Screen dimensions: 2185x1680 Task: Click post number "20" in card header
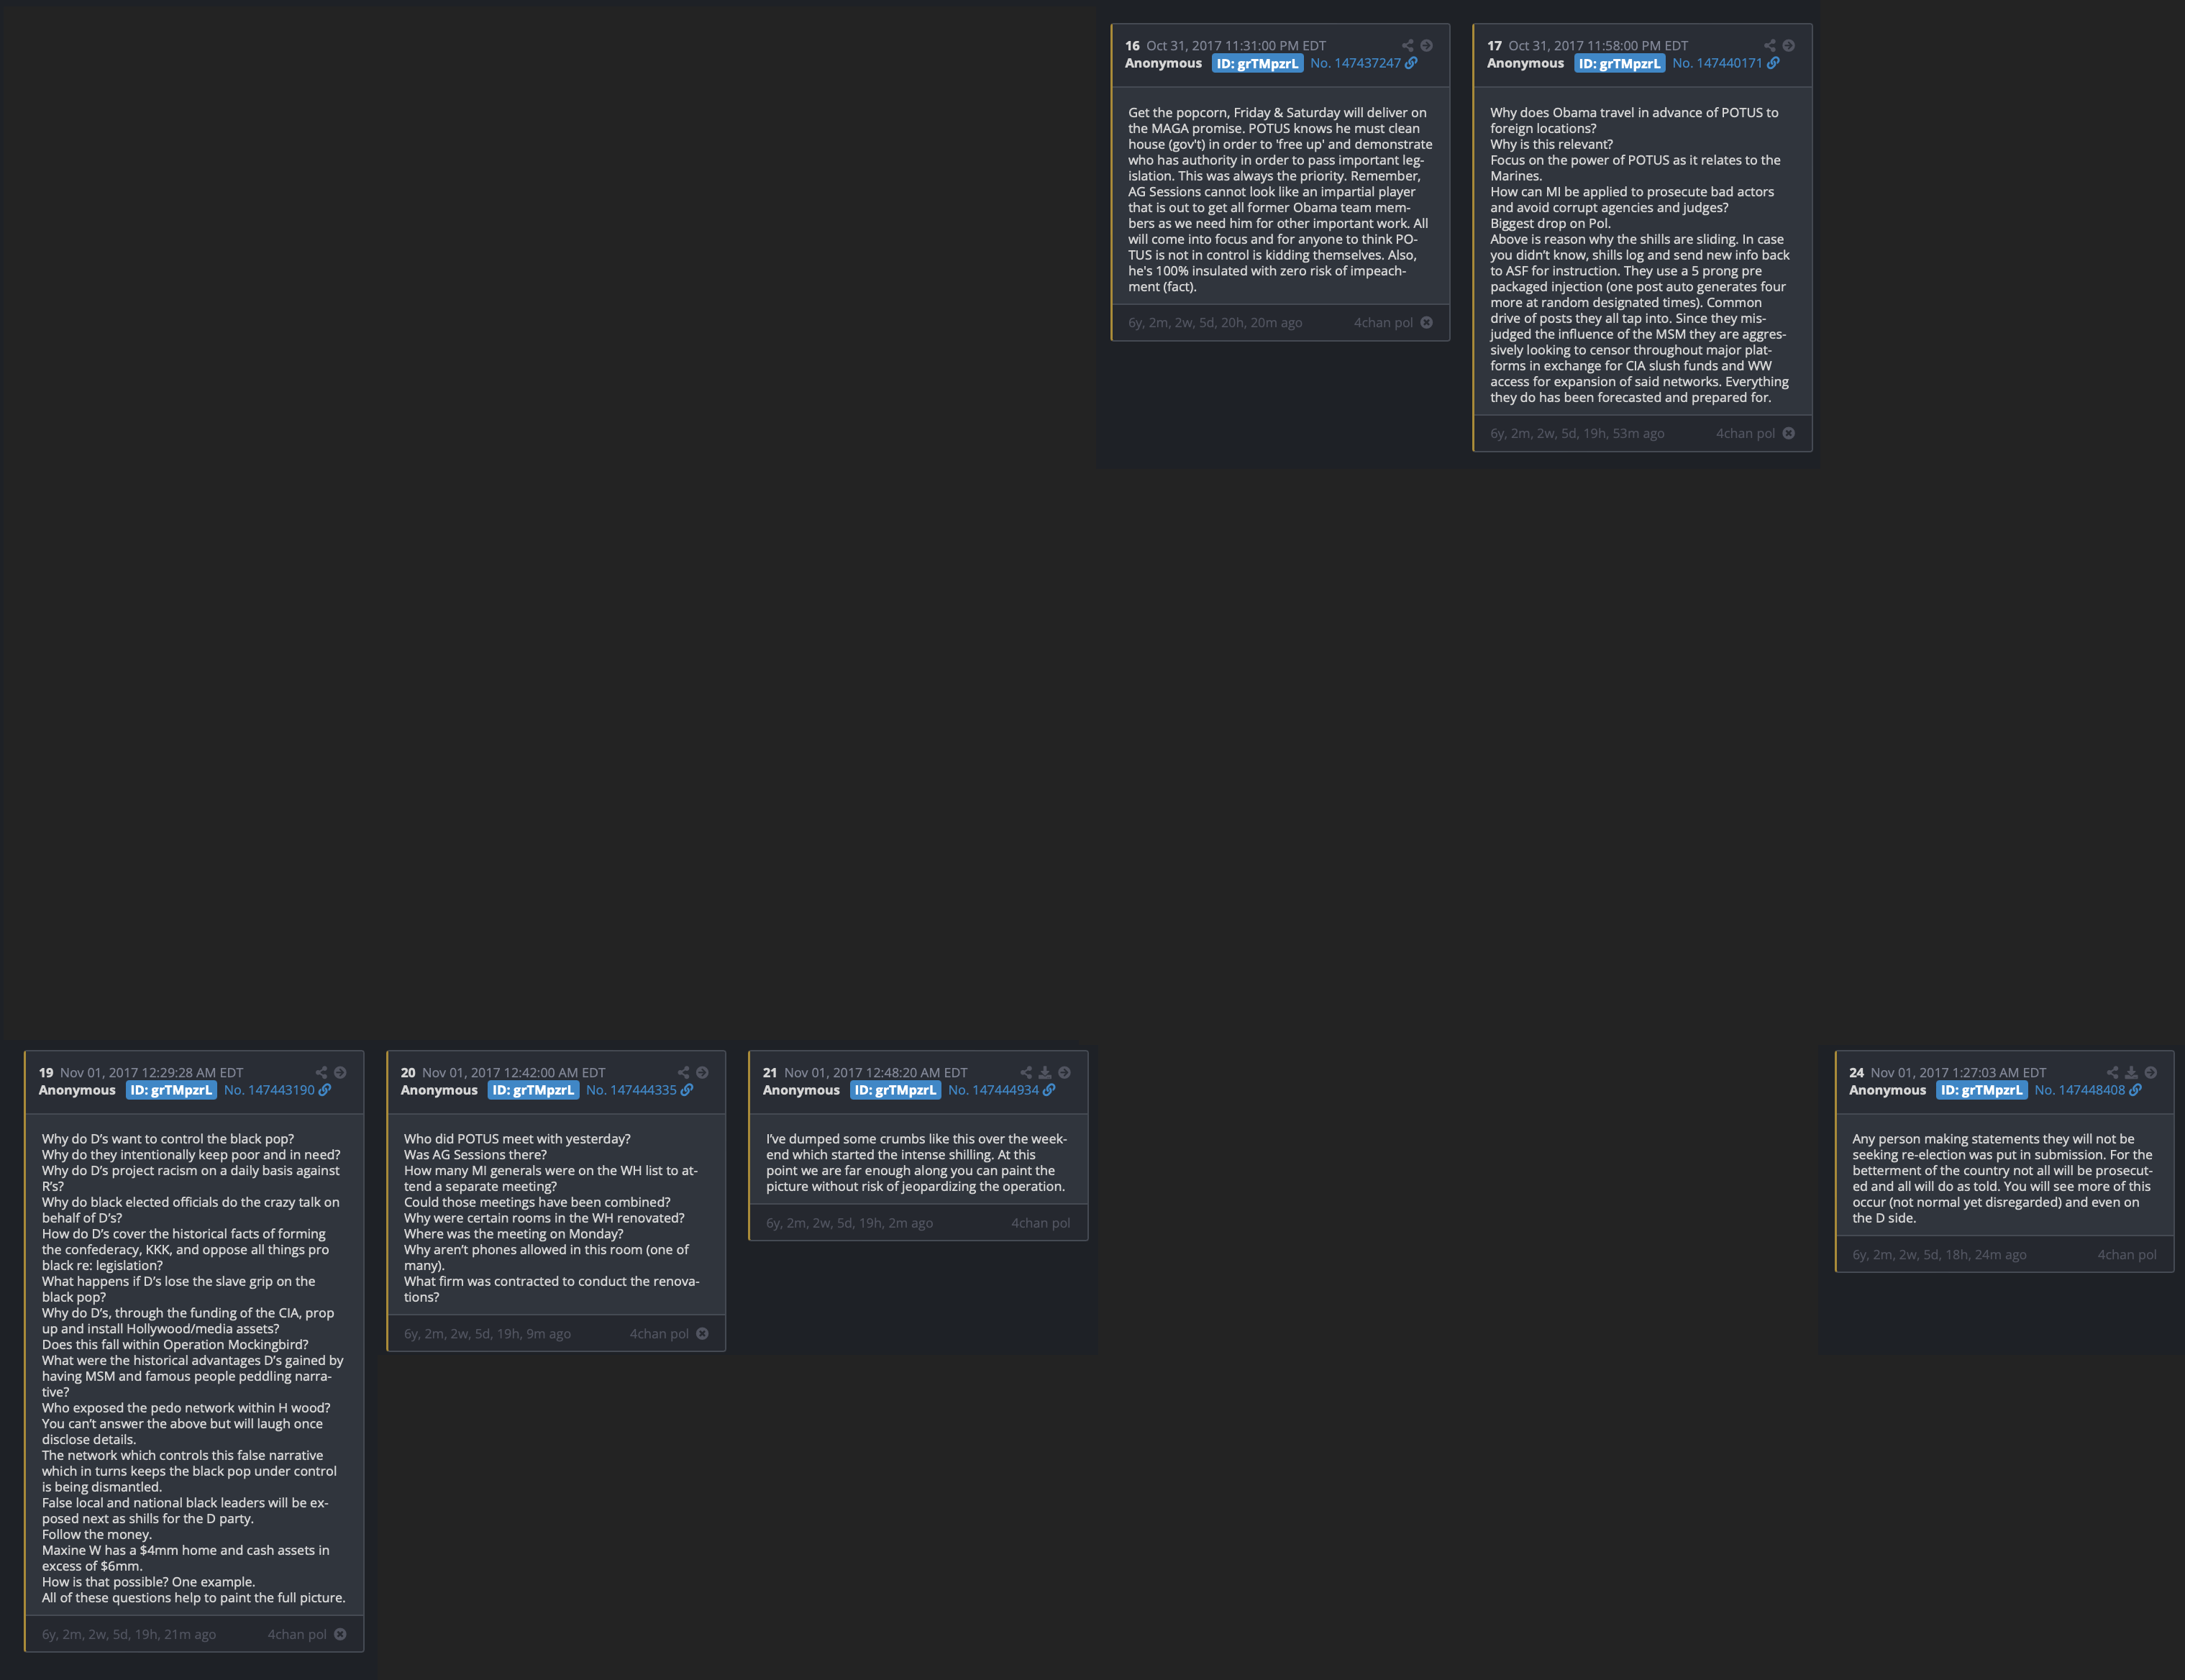point(408,1072)
